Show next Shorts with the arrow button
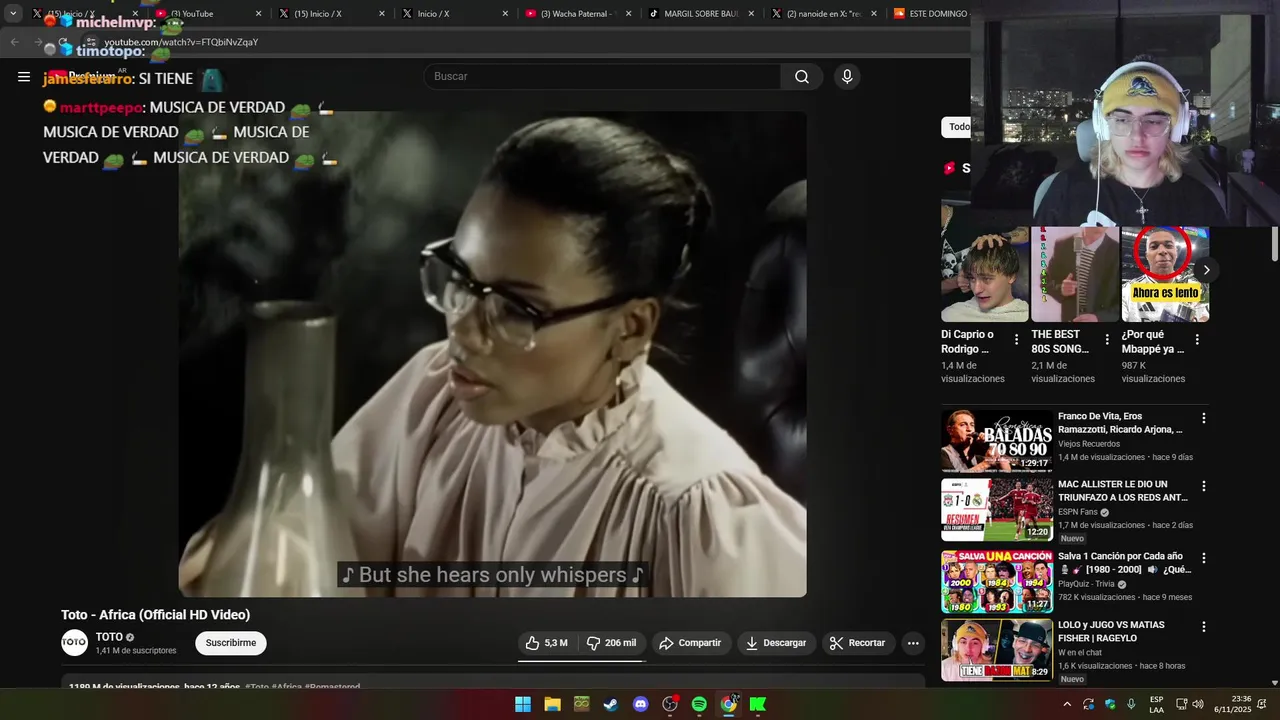The image size is (1280, 720). (x=1206, y=270)
